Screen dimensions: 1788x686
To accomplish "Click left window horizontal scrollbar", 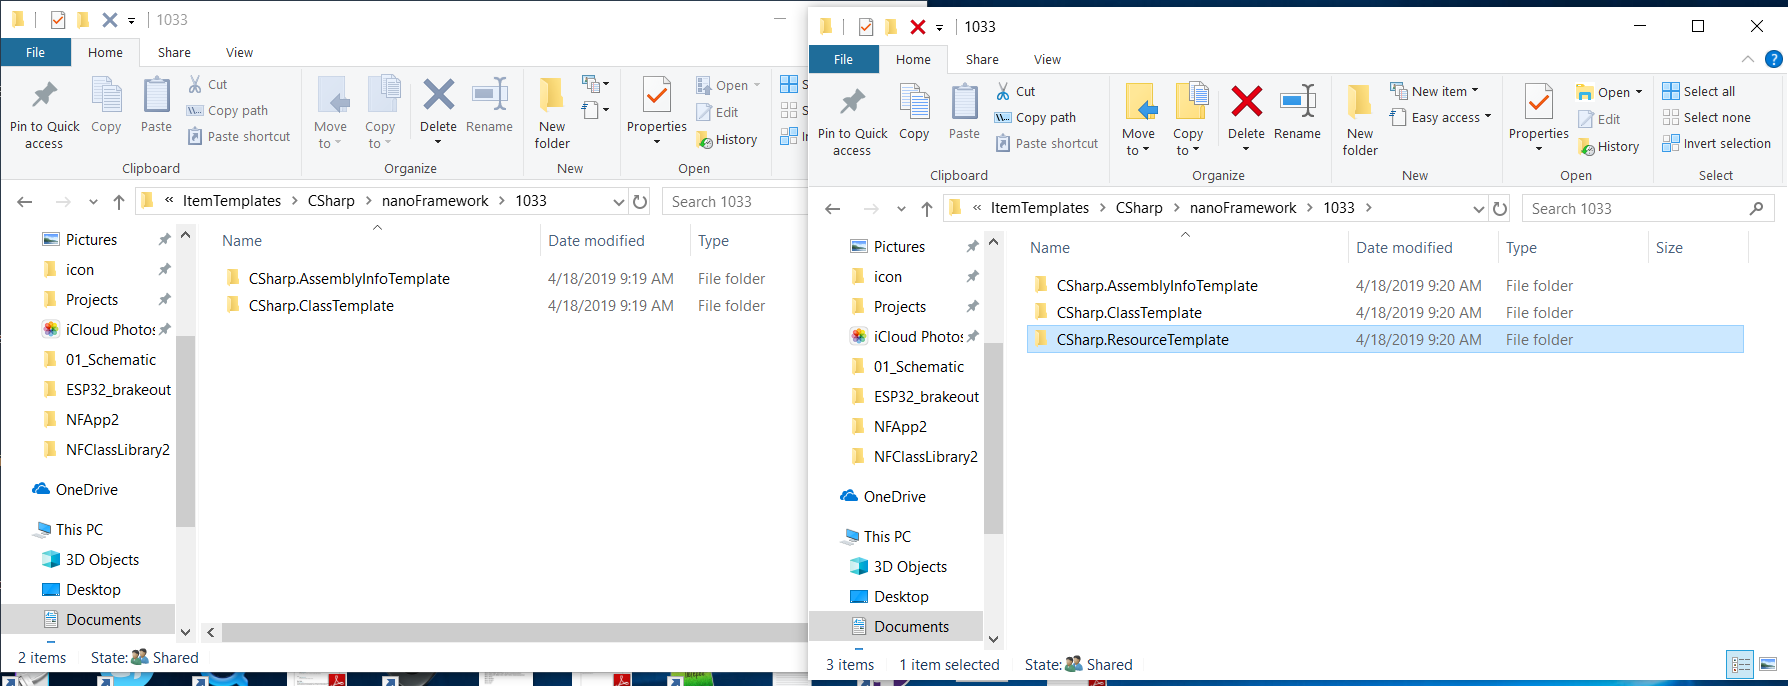I will 514,633.
